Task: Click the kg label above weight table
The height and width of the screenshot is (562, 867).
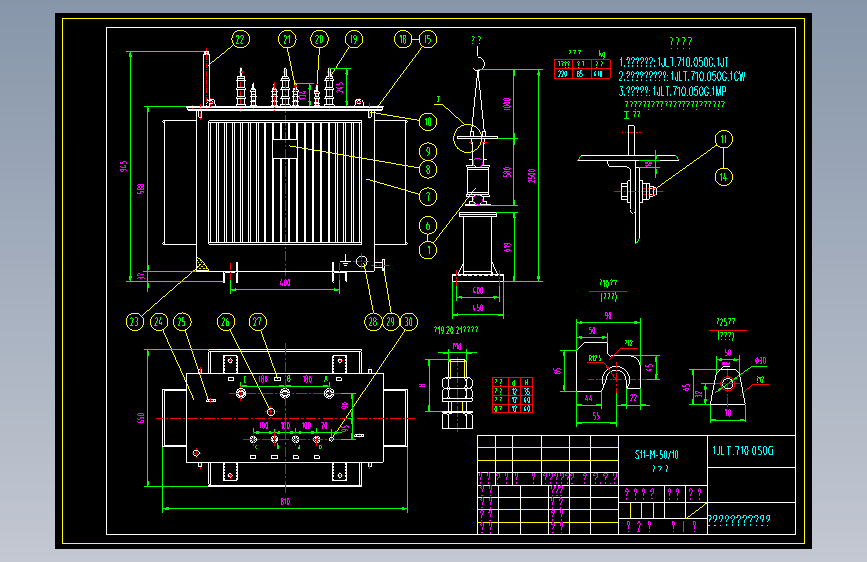Action: coord(602,54)
